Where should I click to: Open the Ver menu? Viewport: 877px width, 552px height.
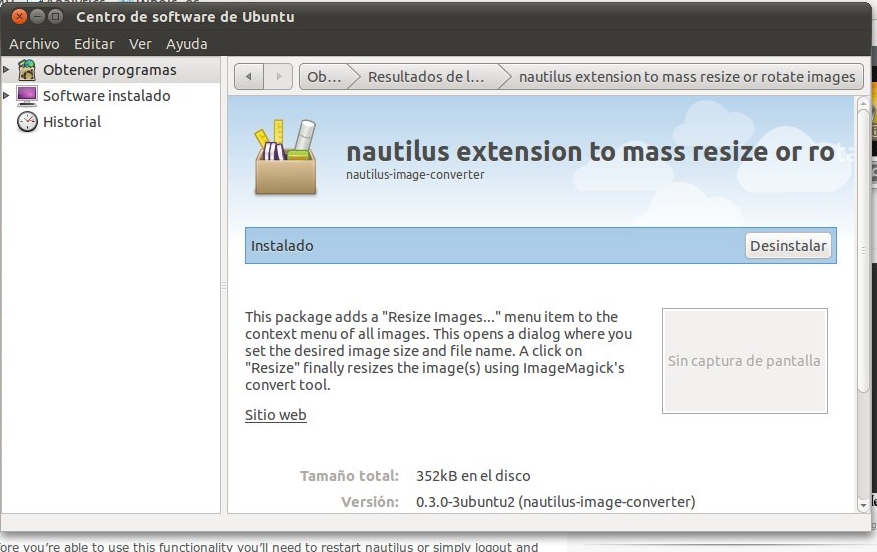point(140,44)
